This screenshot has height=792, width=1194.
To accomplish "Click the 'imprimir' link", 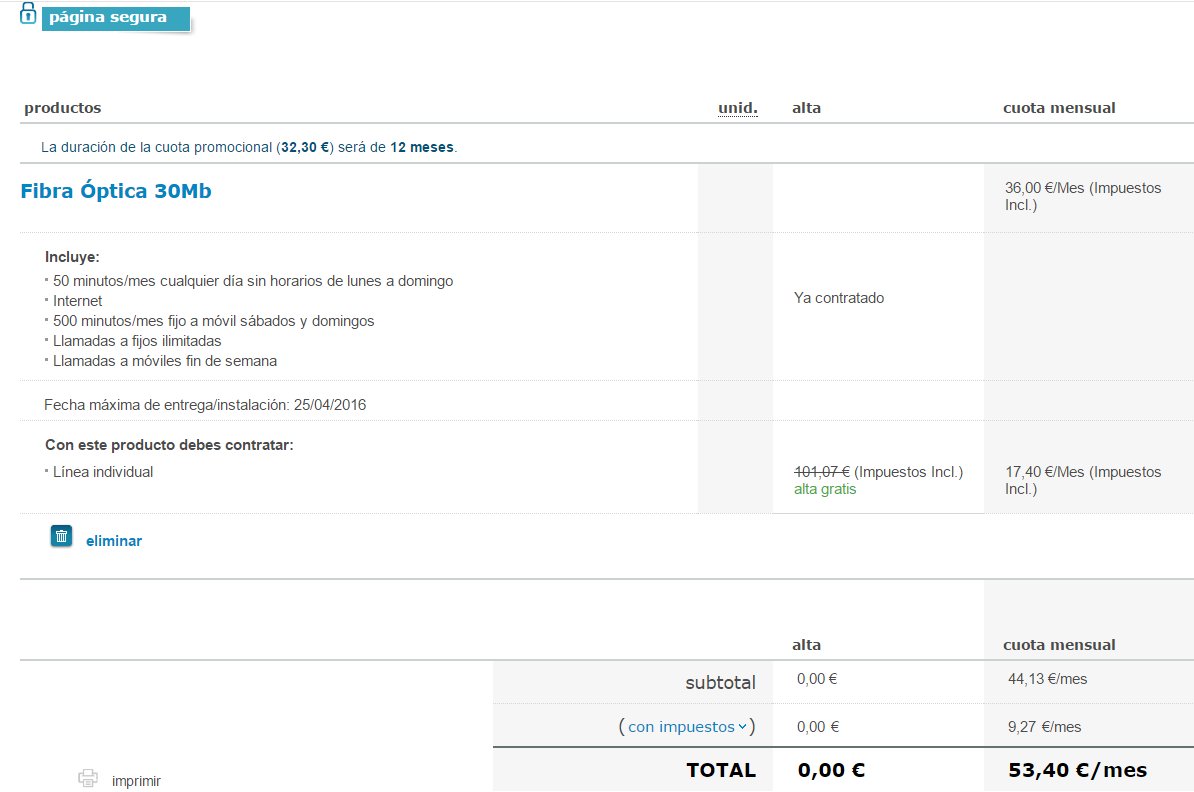I will pyautogui.click(x=136, y=781).
